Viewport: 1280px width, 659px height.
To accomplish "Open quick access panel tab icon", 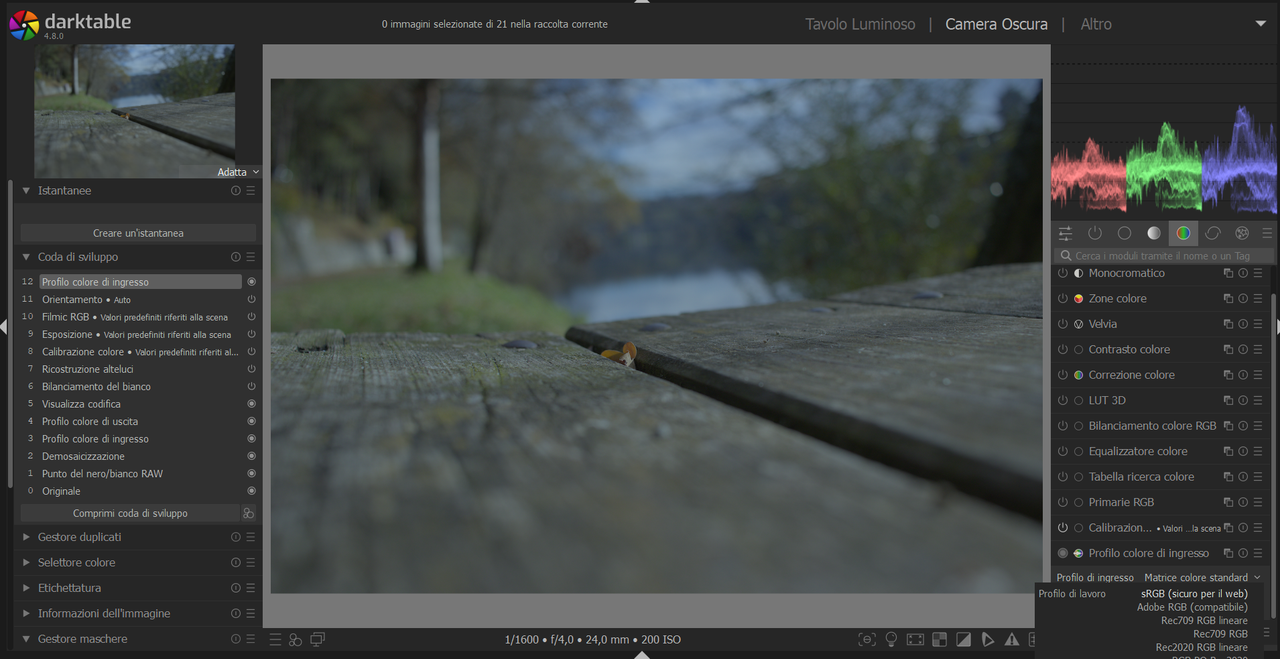I will click(x=1065, y=233).
